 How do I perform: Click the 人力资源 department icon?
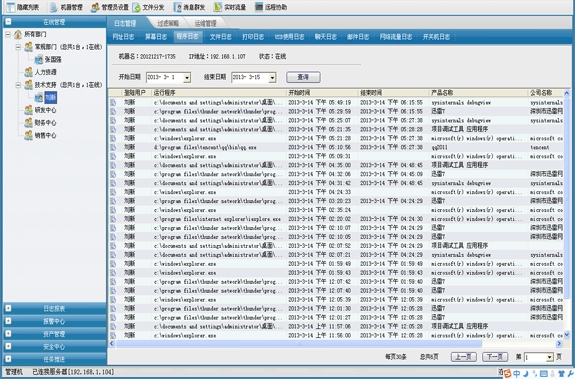28,72
